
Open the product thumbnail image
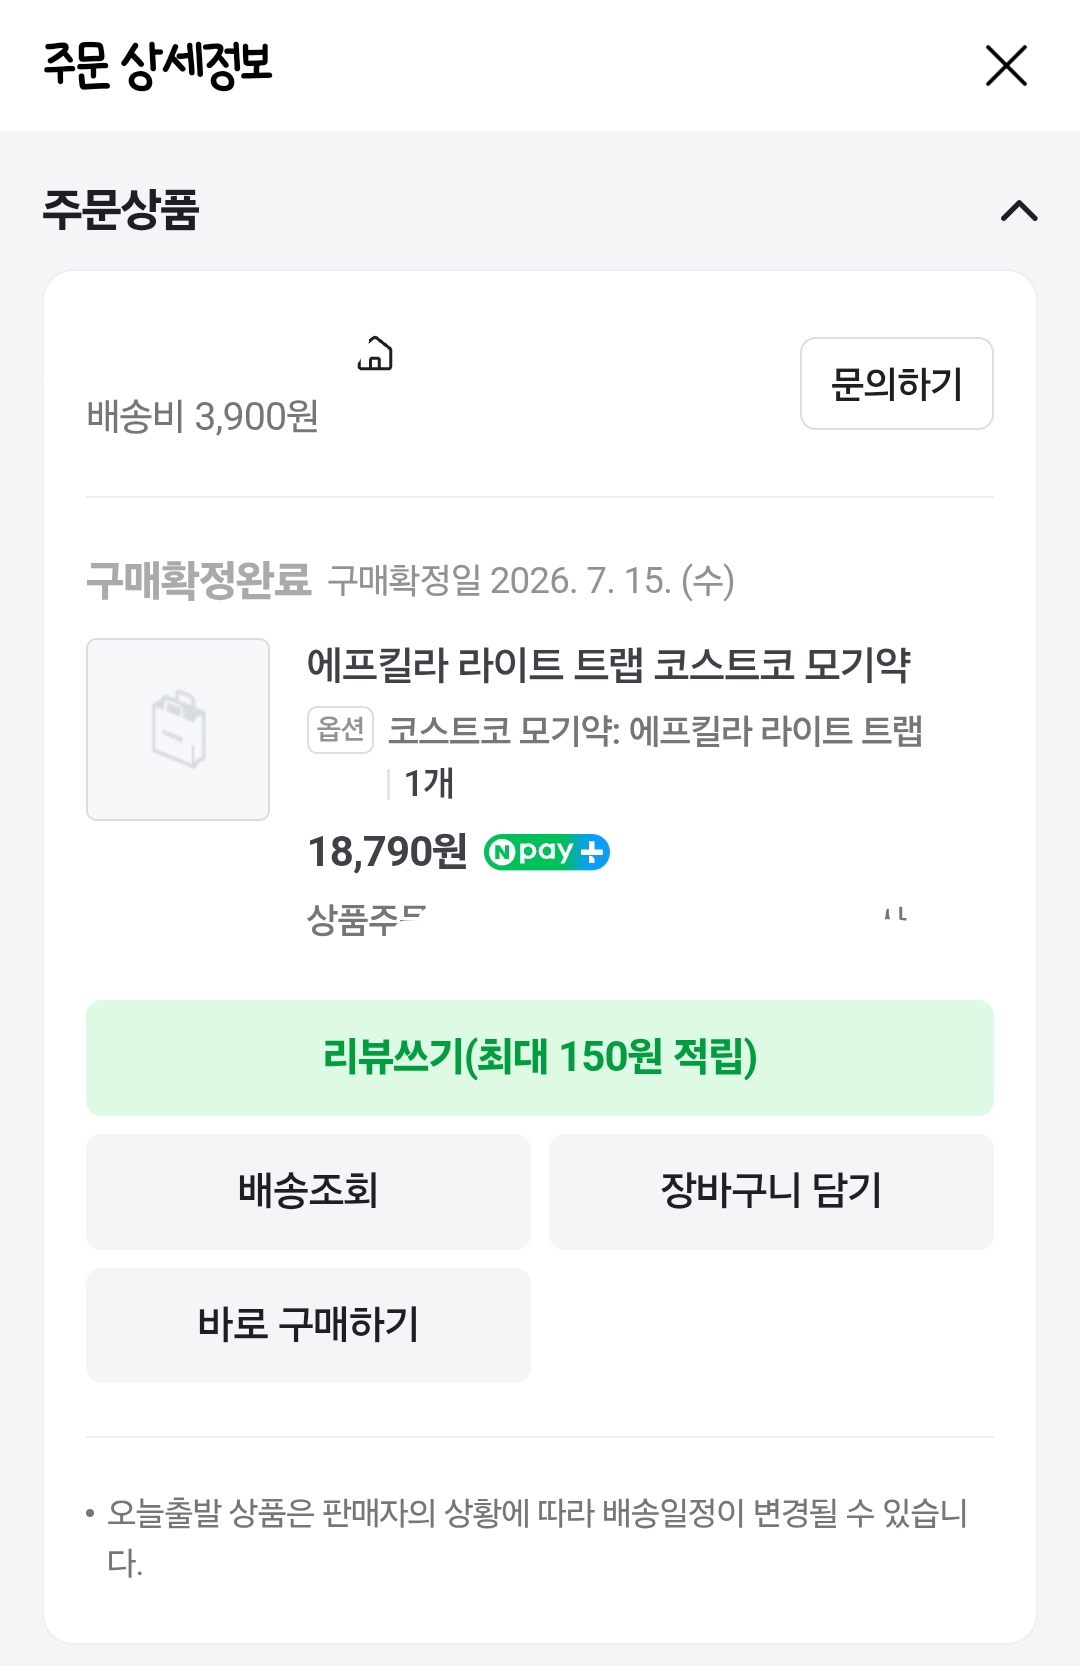point(178,729)
